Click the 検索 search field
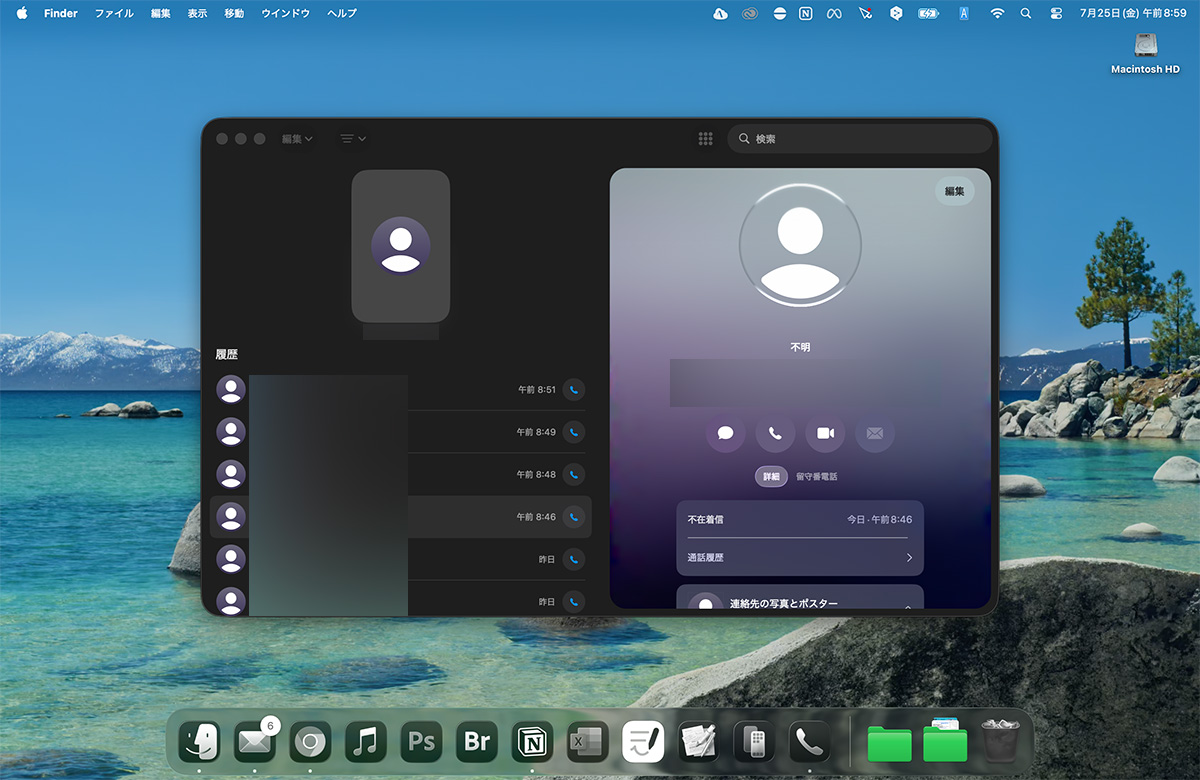 tap(860, 139)
